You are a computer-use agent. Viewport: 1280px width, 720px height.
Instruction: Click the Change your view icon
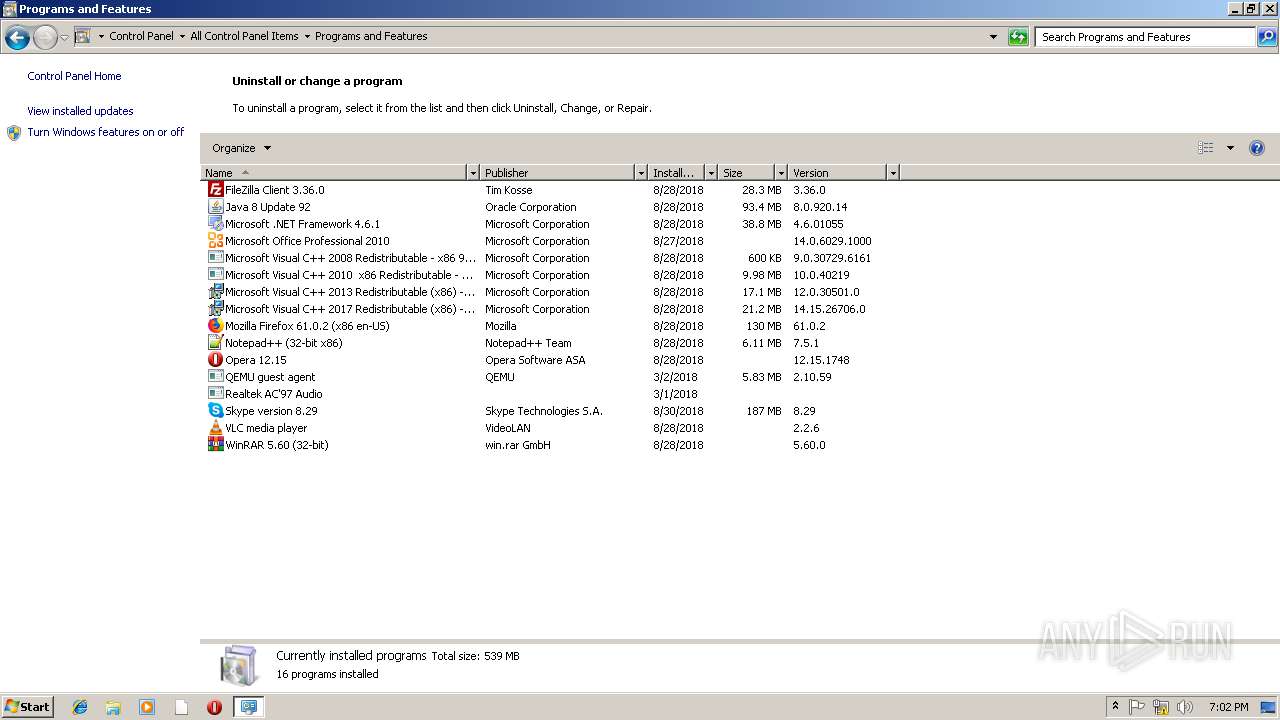[x=1206, y=148]
